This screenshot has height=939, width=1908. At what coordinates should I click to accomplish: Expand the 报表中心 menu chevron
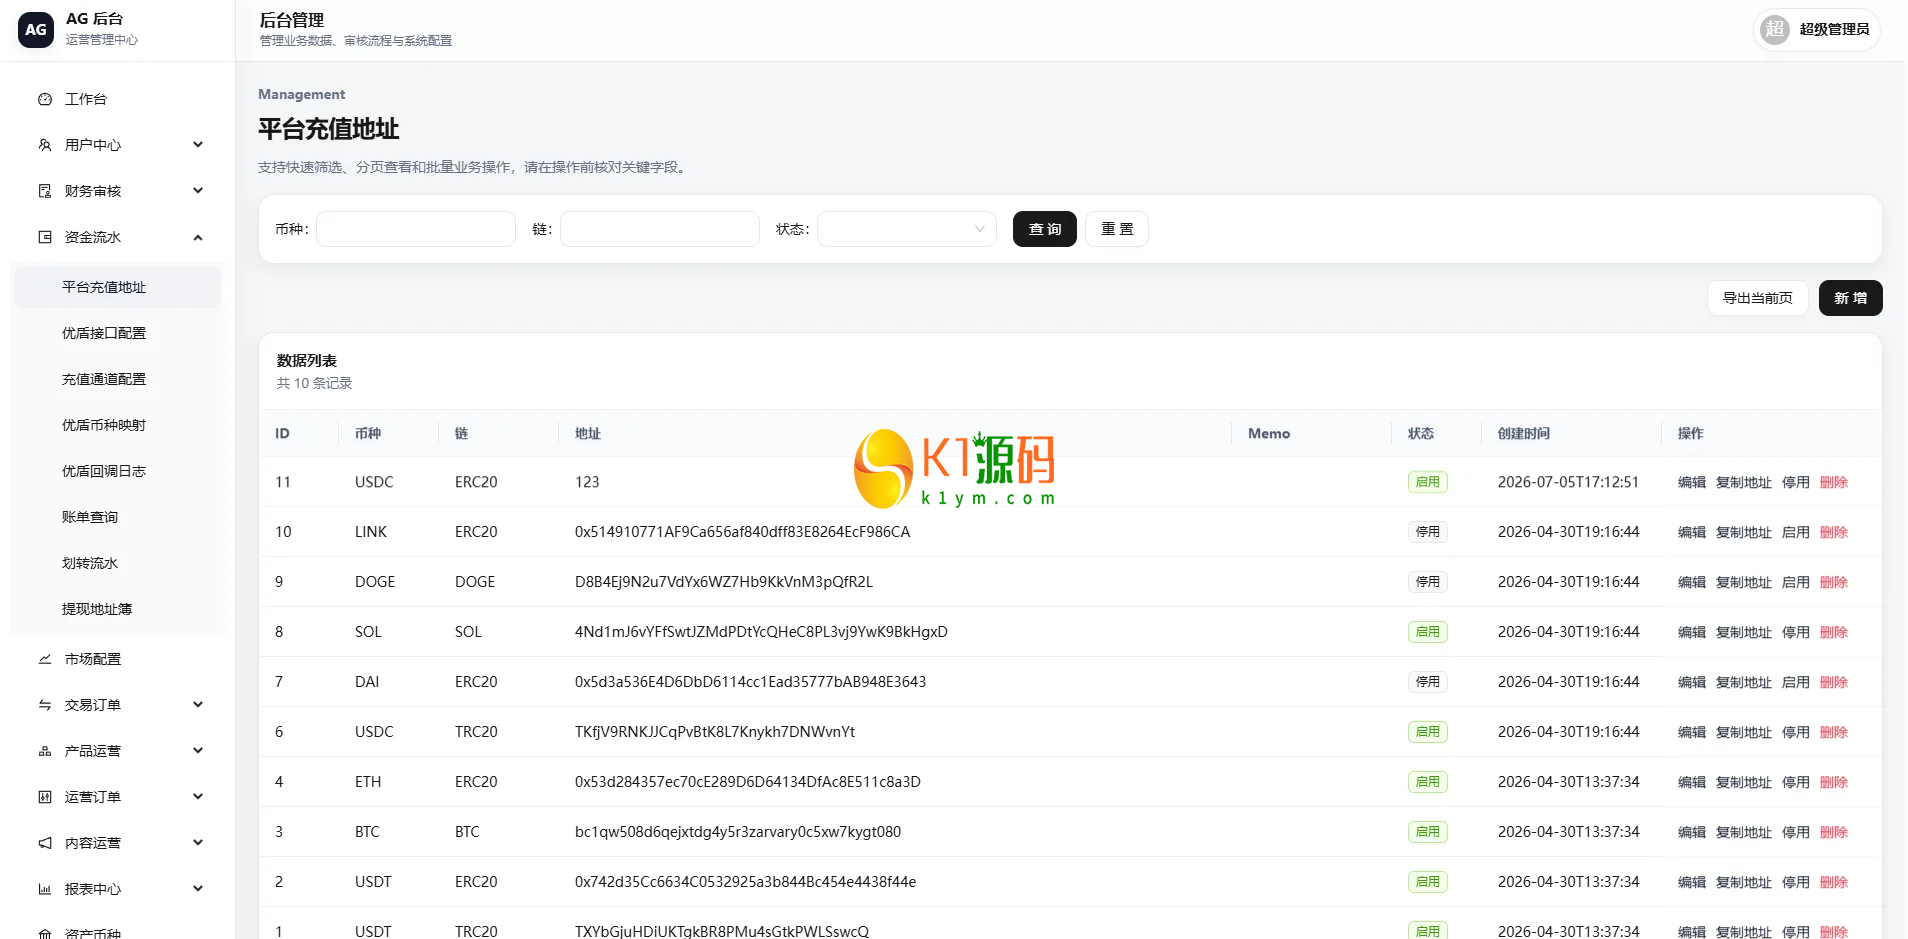click(198, 889)
